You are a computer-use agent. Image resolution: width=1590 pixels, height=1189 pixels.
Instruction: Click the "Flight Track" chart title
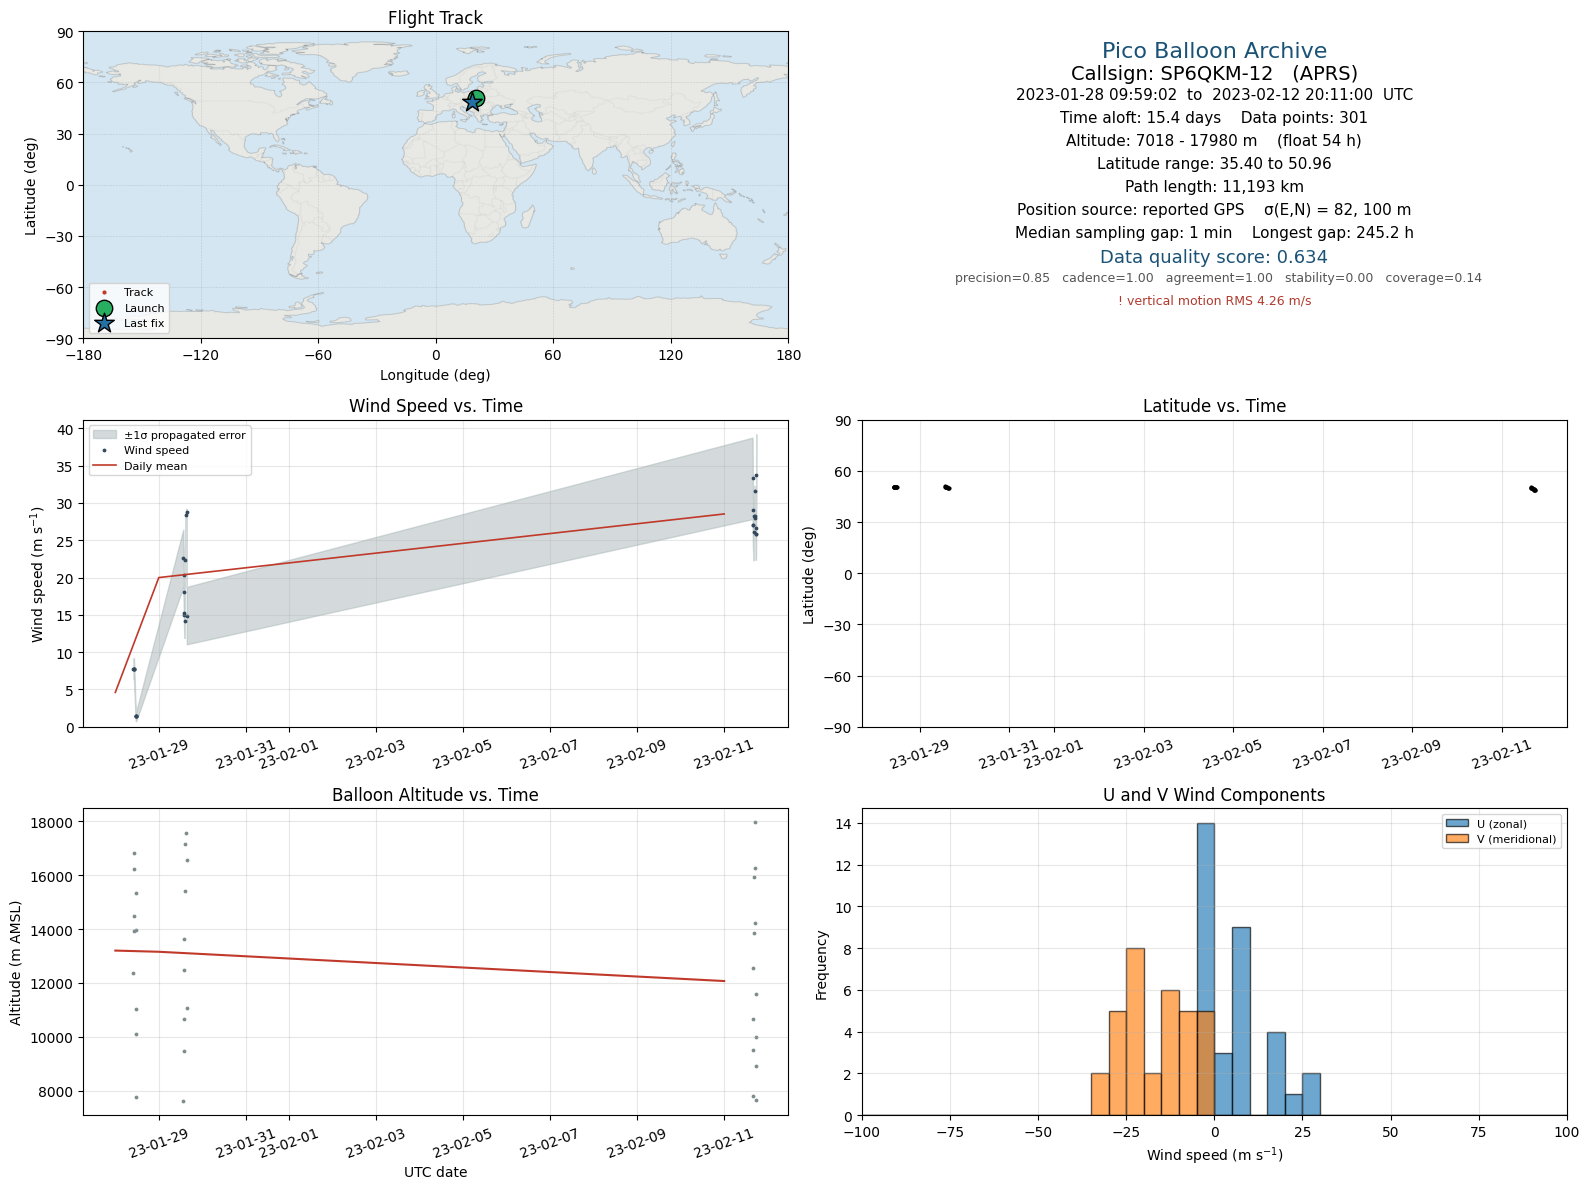[x=435, y=18]
